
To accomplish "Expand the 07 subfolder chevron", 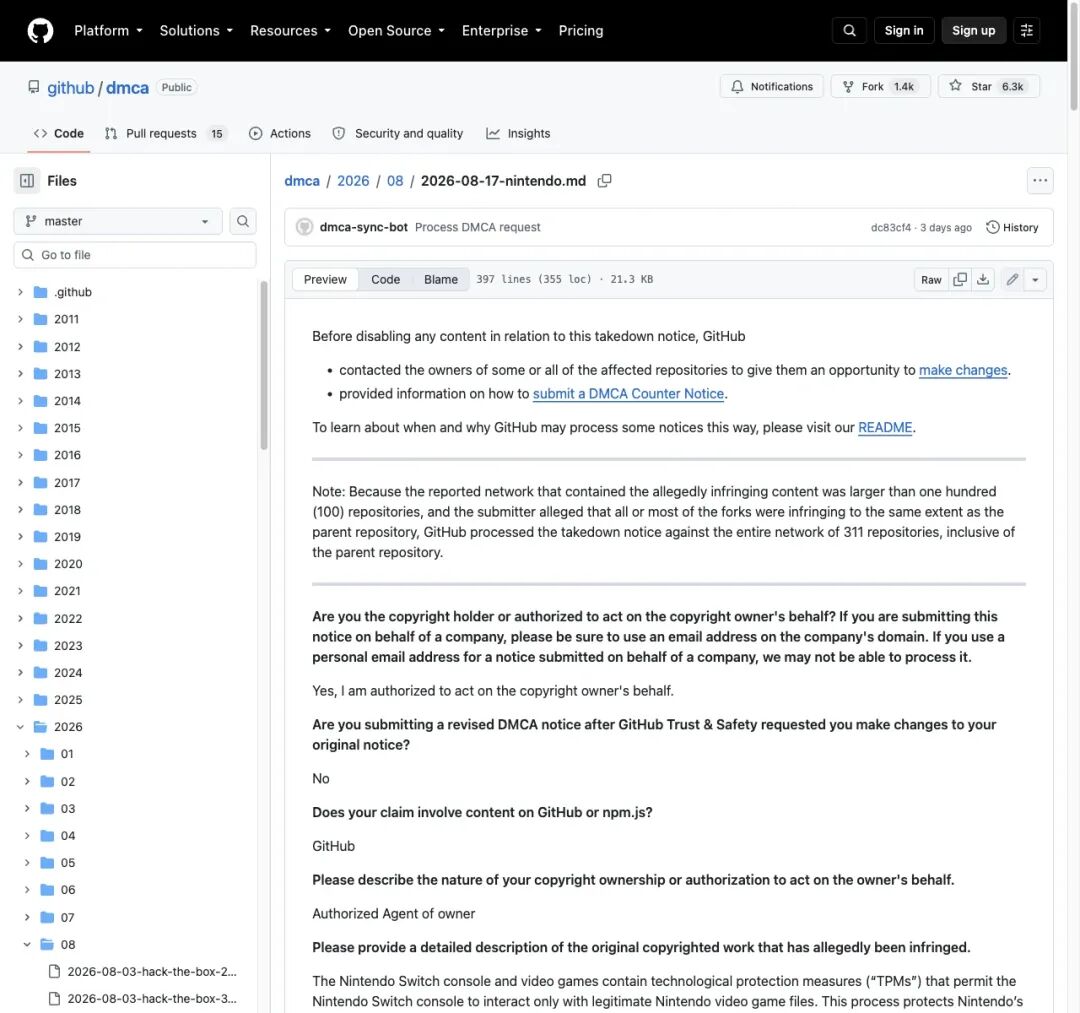I will pyautogui.click(x=27, y=917).
